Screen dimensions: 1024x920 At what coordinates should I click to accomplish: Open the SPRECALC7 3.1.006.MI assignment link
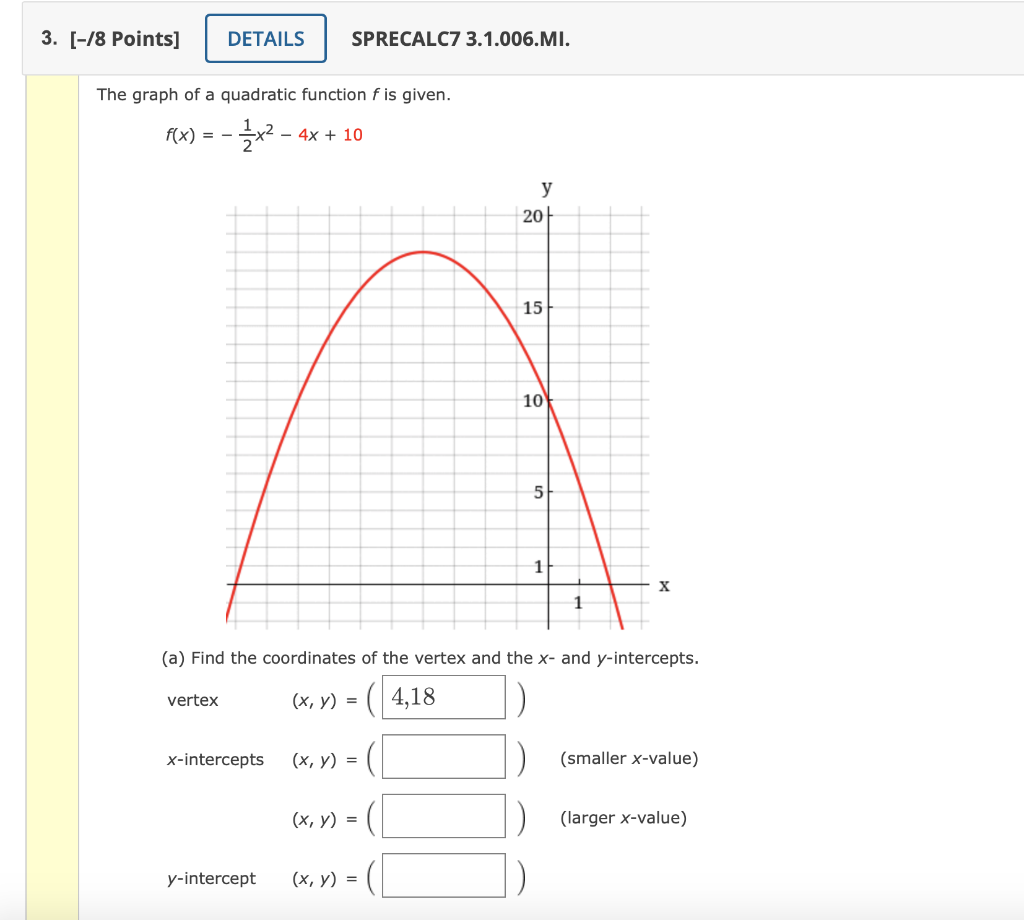pos(459,40)
